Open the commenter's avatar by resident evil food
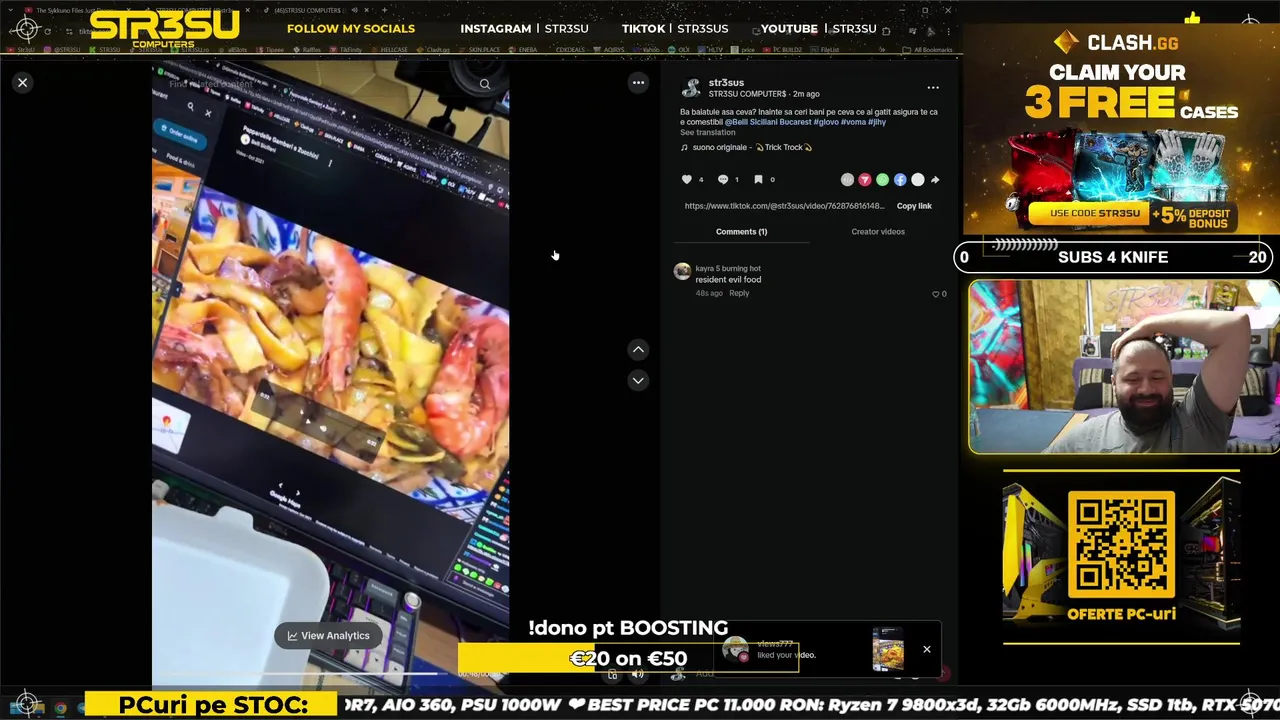This screenshot has height=720, width=1280. [x=682, y=271]
